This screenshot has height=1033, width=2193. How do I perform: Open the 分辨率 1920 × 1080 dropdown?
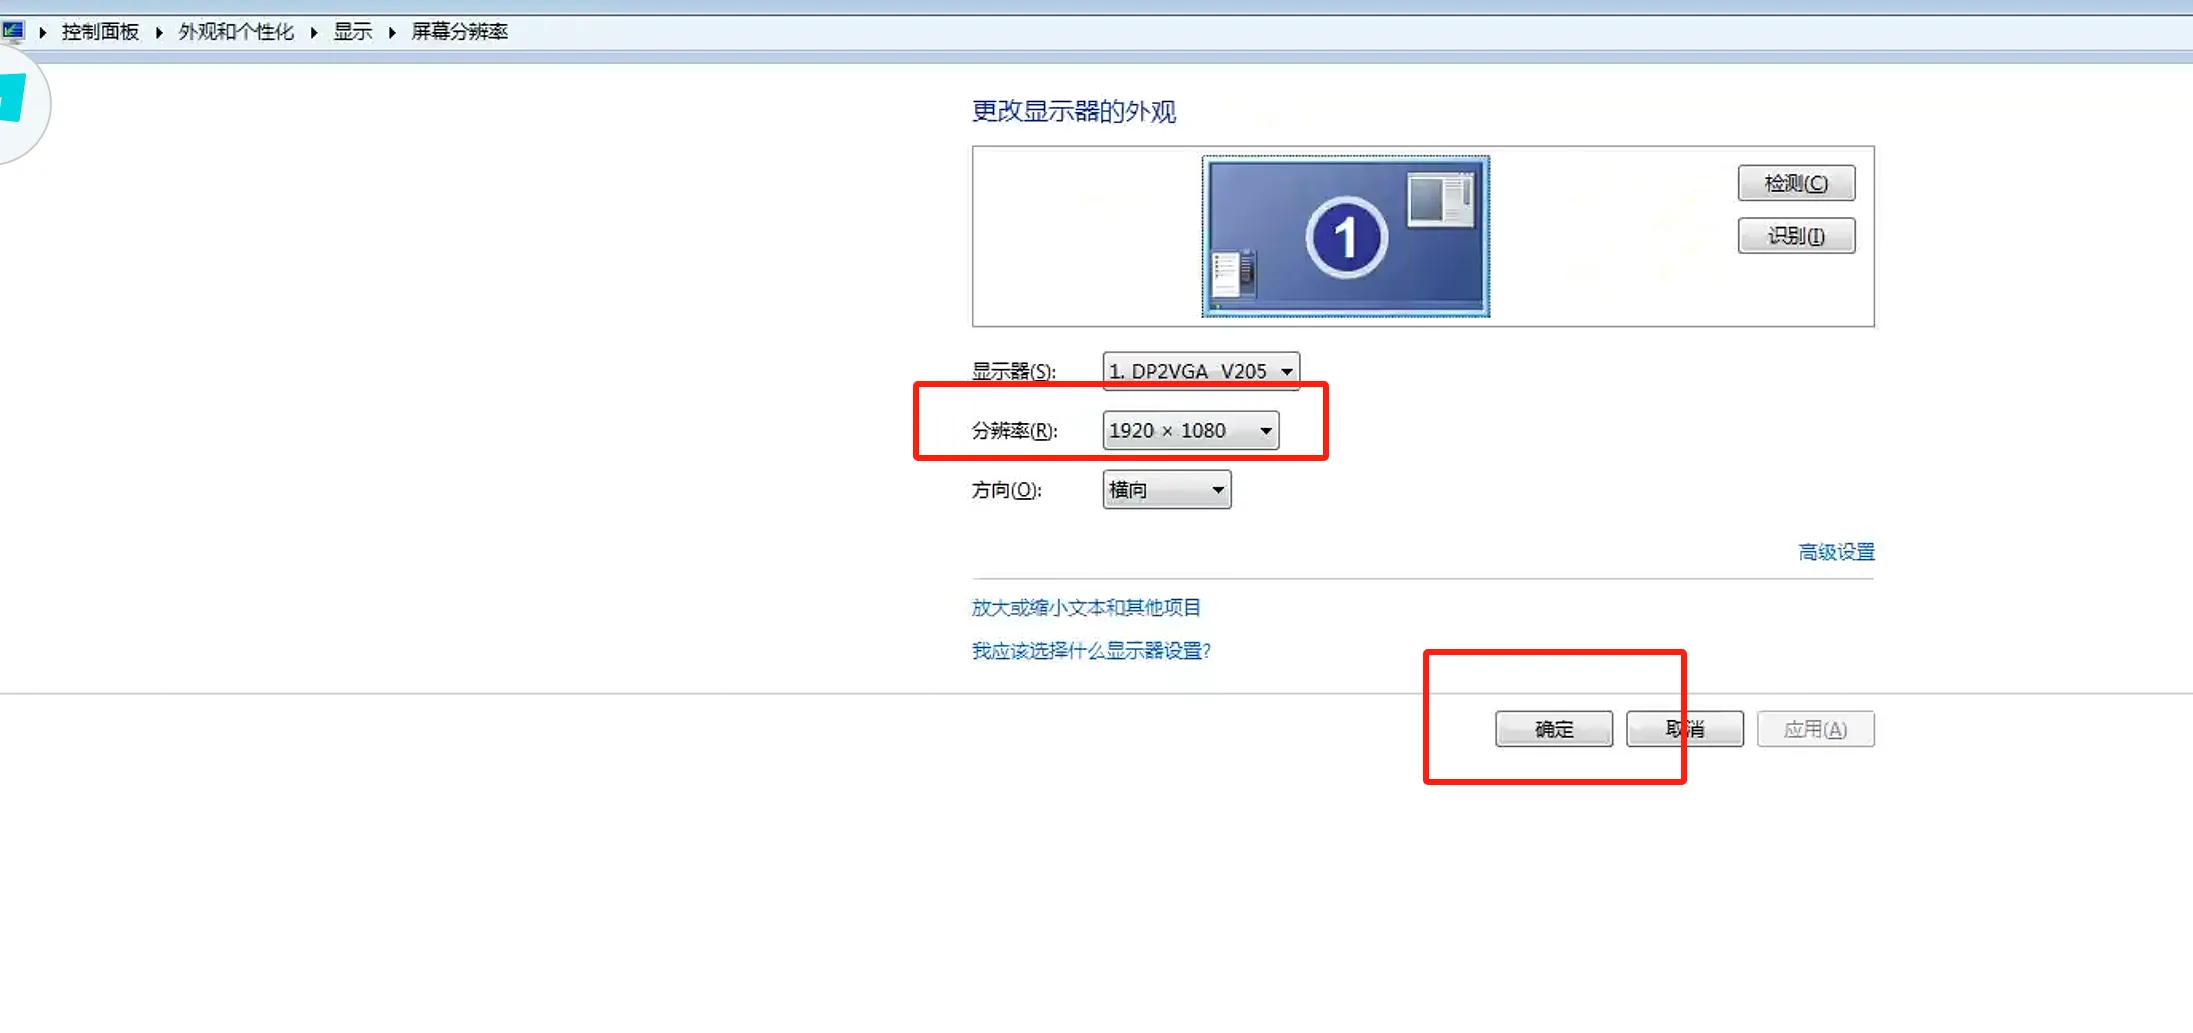[x=1190, y=430]
